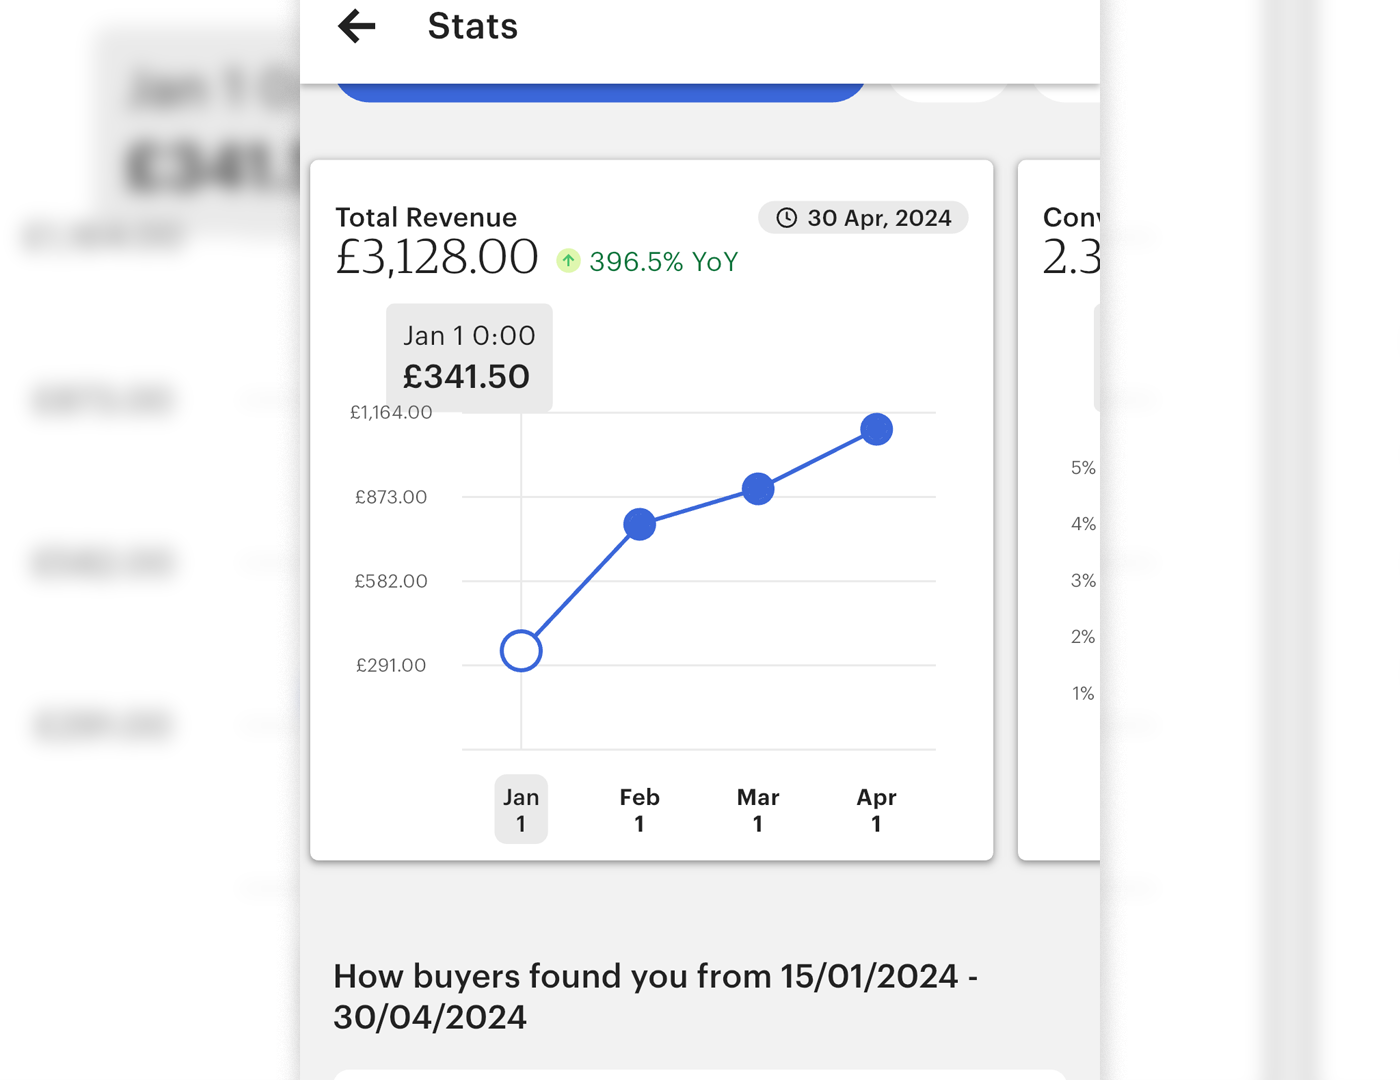Viewport: 1400px width, 1080px height.
Task: Tap the Apr 1 axis label
Action: tap(877, 809)
